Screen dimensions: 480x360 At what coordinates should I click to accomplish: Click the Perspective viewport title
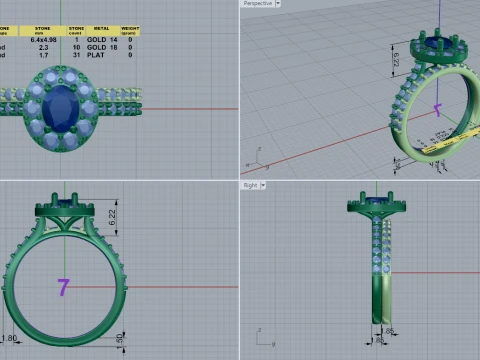pos(258,3)
